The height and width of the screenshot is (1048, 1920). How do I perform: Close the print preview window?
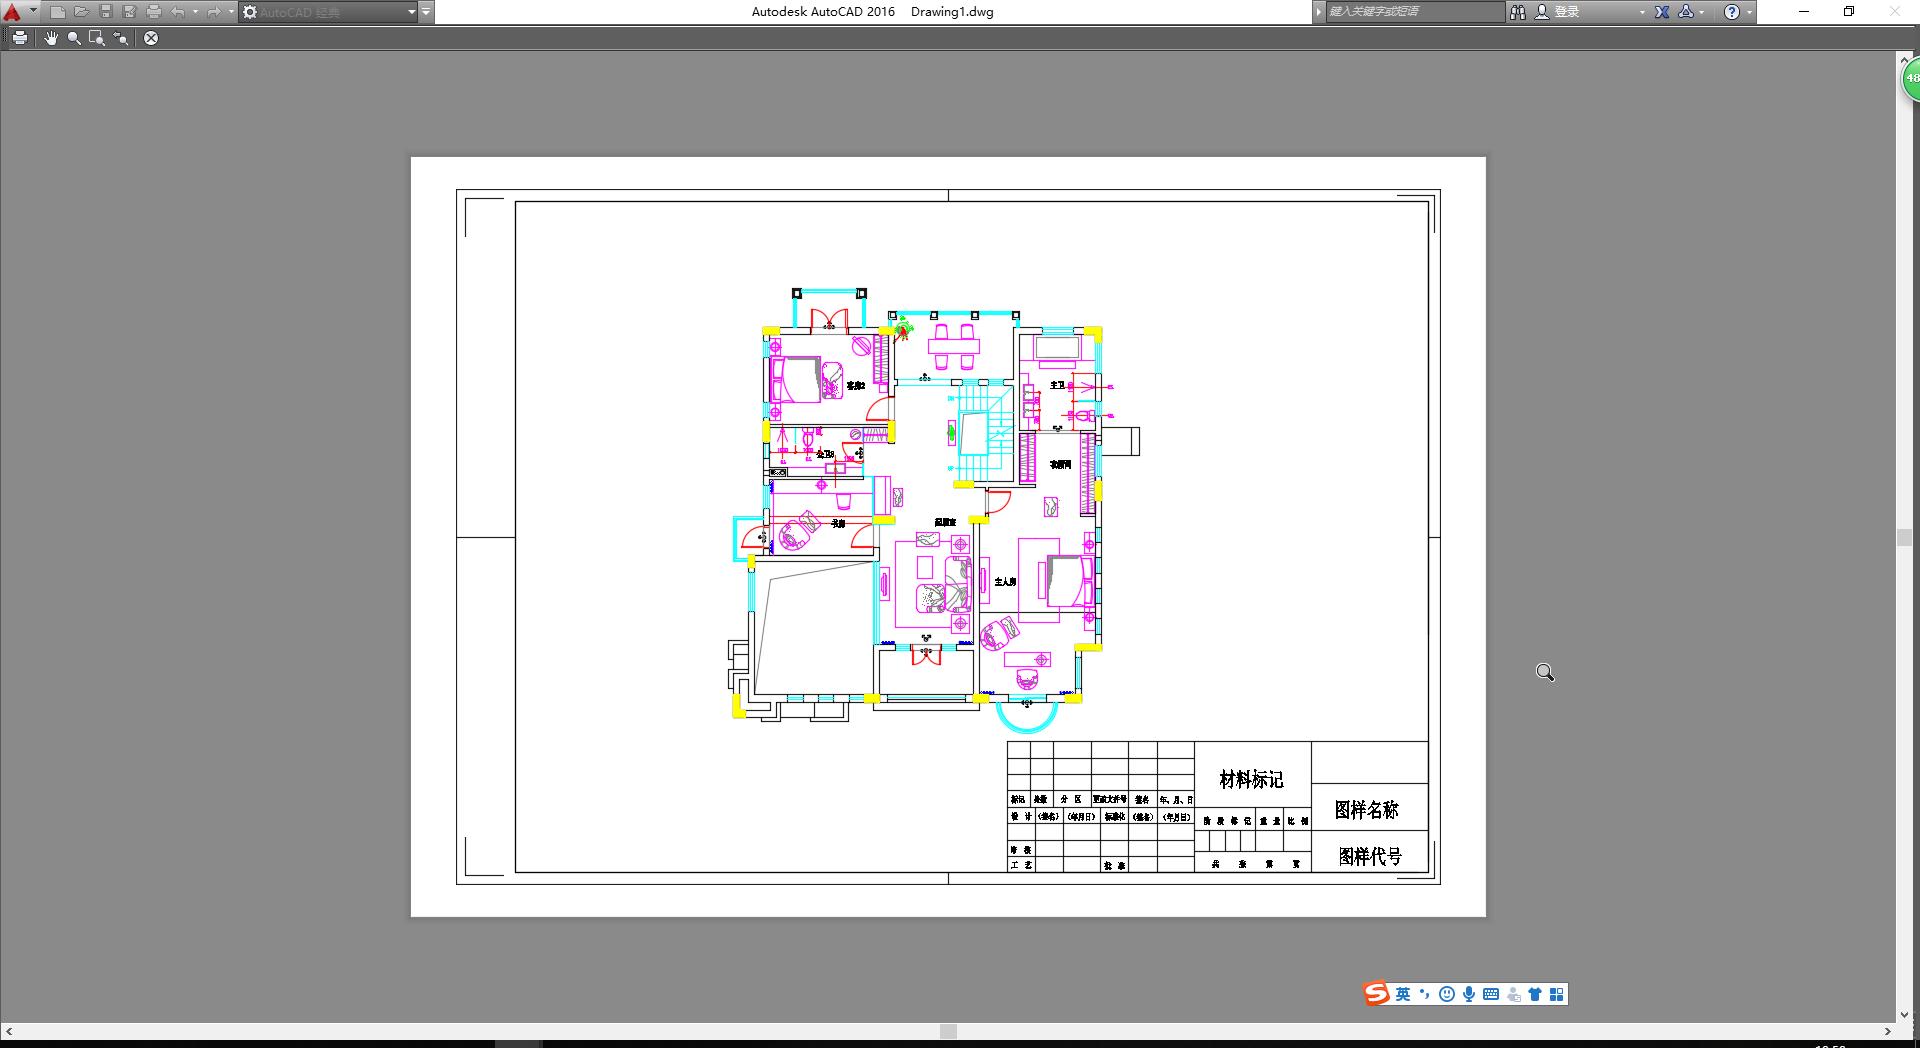point(151,38)
